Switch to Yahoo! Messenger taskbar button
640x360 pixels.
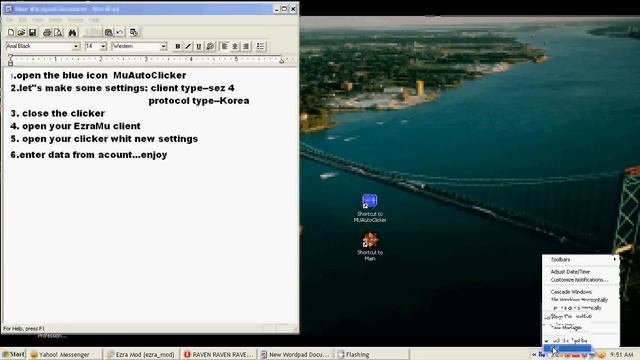coord(64,355)
